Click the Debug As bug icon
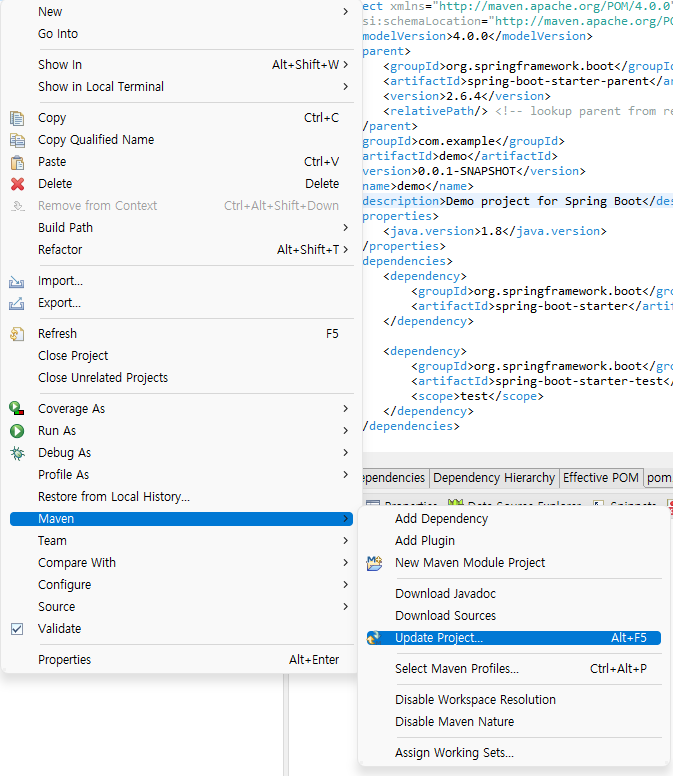673x776 pixels. (17, 453)
